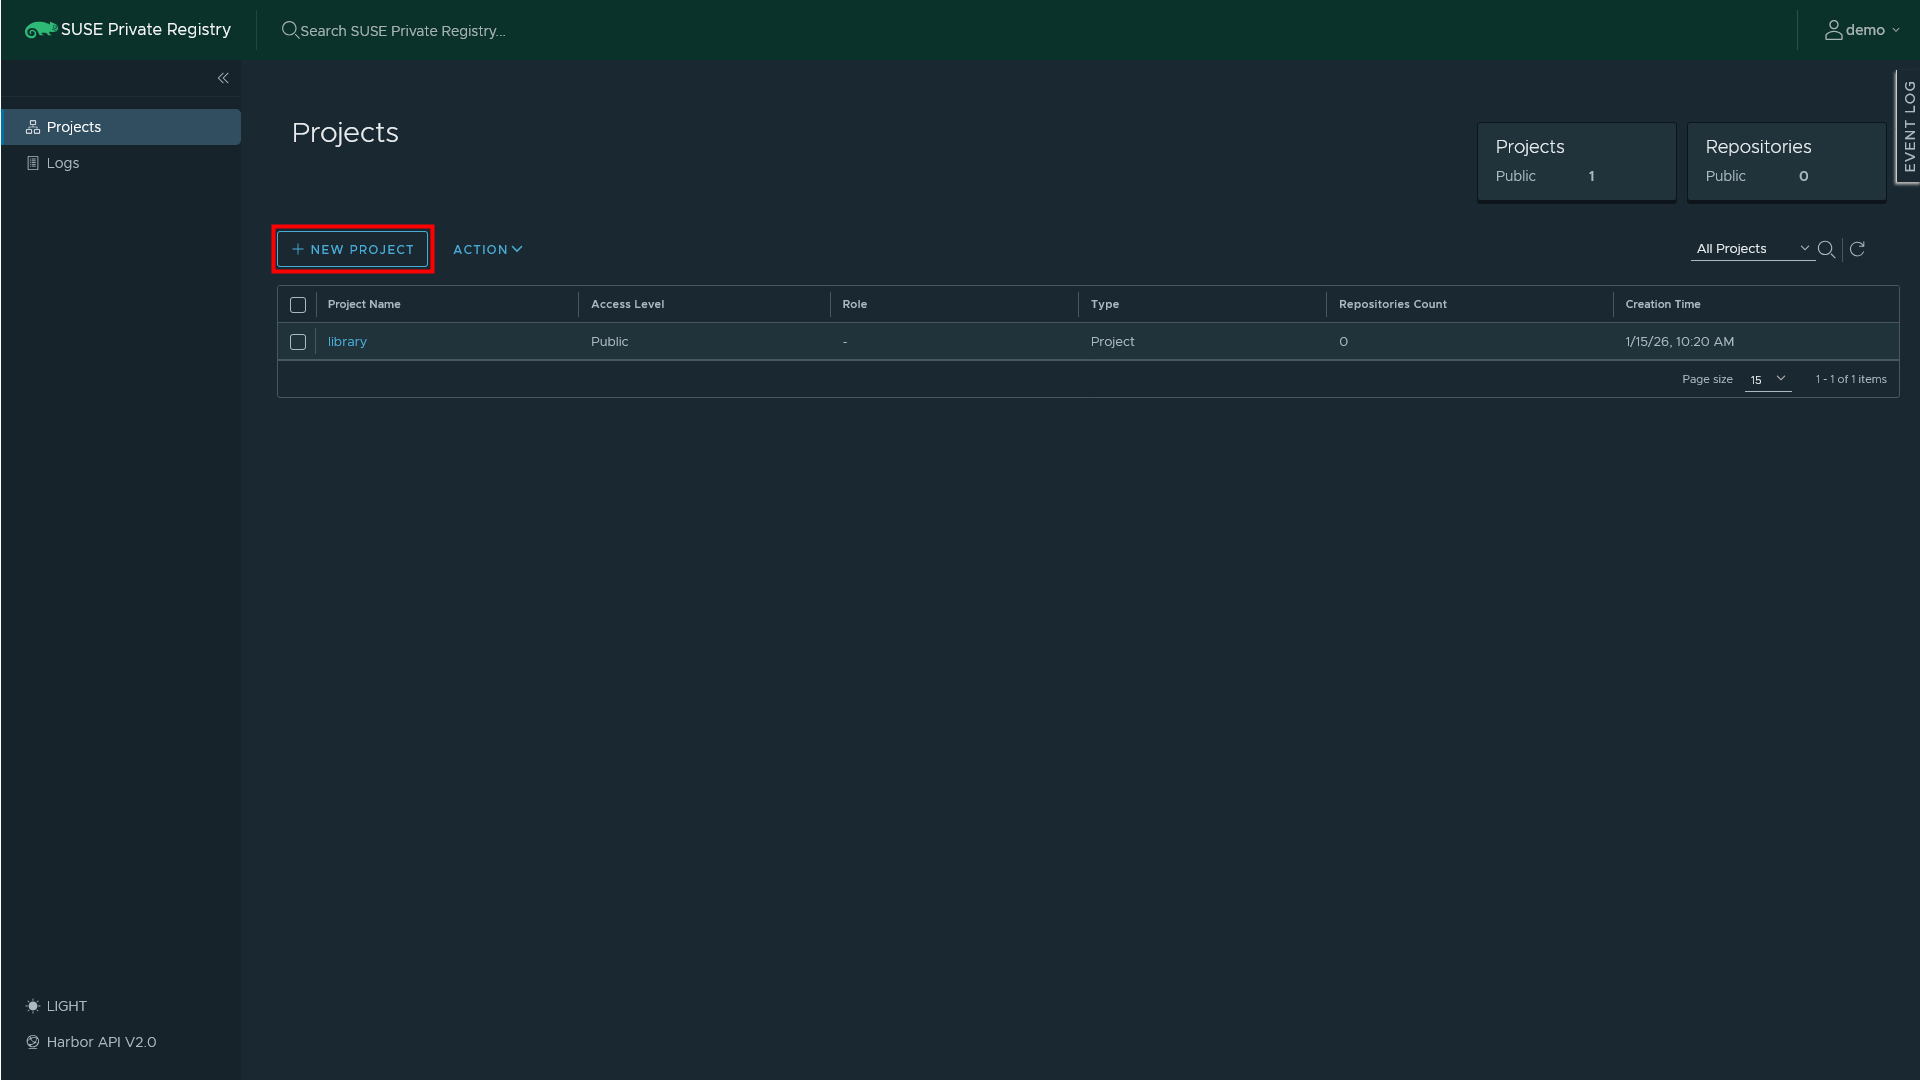Image resolution: width=1920 pixels, height=1080 pixels.
Task: Expand the Action dropdown
Action: [488, 249]
